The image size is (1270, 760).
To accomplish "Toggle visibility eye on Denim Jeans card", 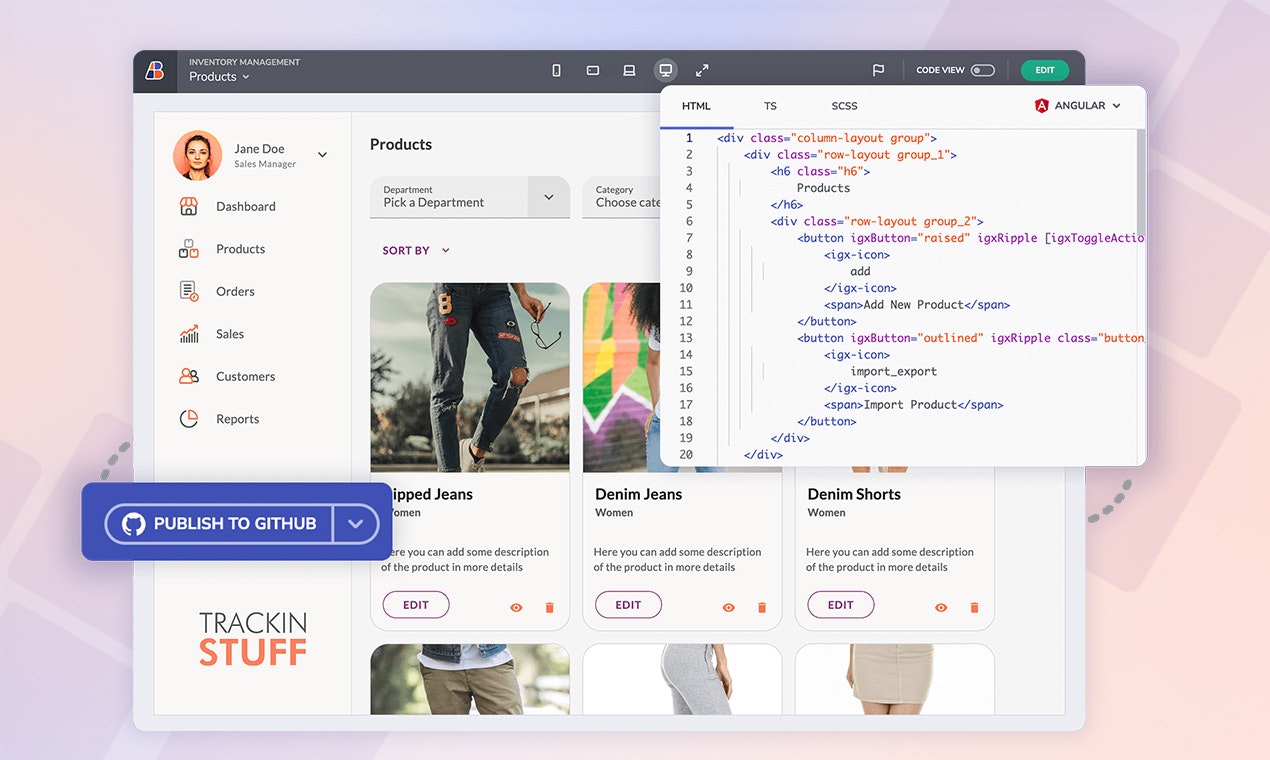I will point(729,608).
